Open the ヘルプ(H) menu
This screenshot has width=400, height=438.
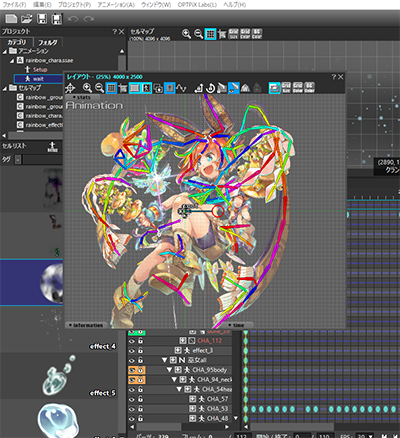(x=235, y=5)
